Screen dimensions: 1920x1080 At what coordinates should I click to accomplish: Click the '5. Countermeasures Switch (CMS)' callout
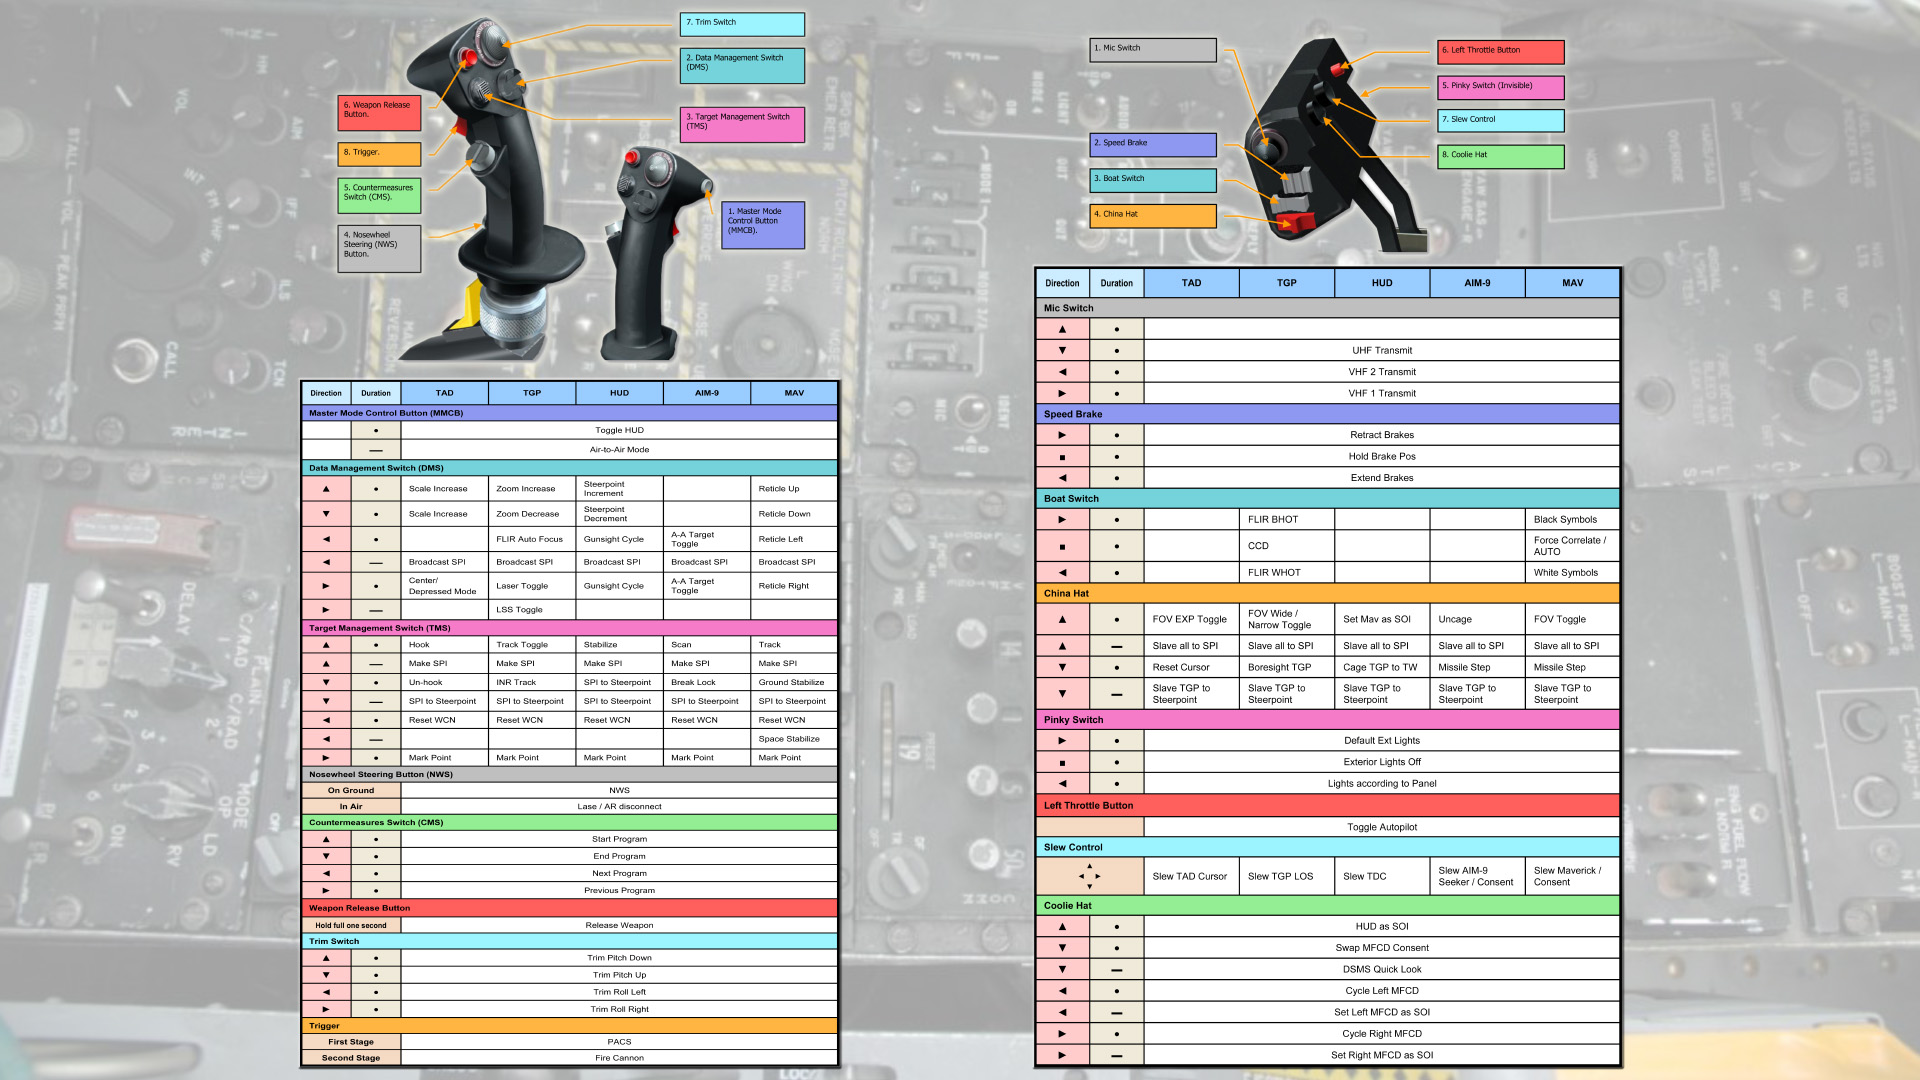click(x=380, y=196)
